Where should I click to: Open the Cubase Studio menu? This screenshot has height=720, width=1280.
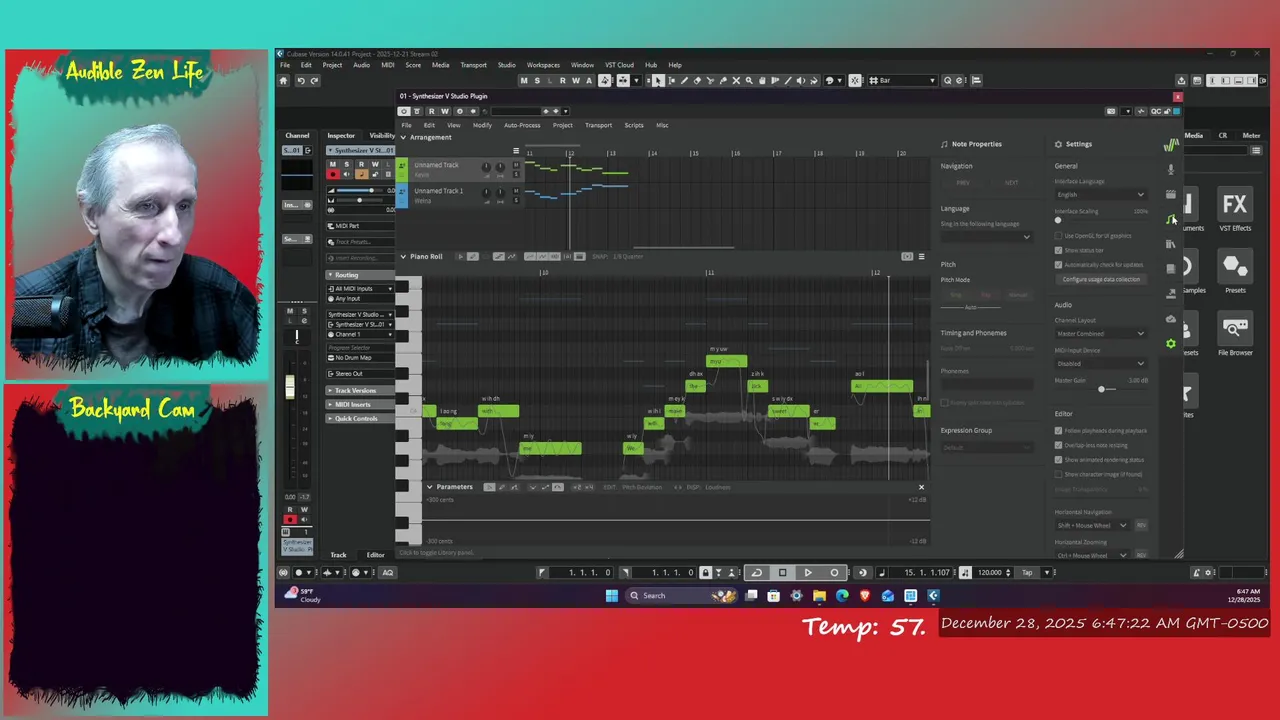coord(507,65)
